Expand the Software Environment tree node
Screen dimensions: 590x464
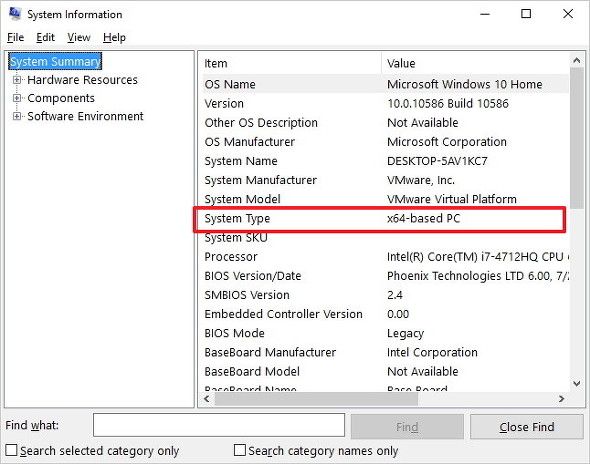point(17,116)
